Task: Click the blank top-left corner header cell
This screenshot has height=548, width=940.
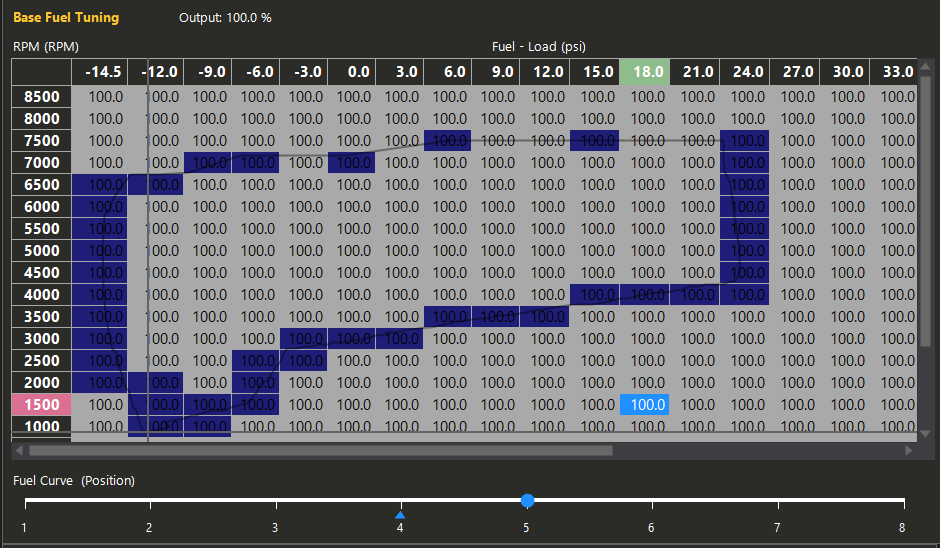Action: point(41,72)
